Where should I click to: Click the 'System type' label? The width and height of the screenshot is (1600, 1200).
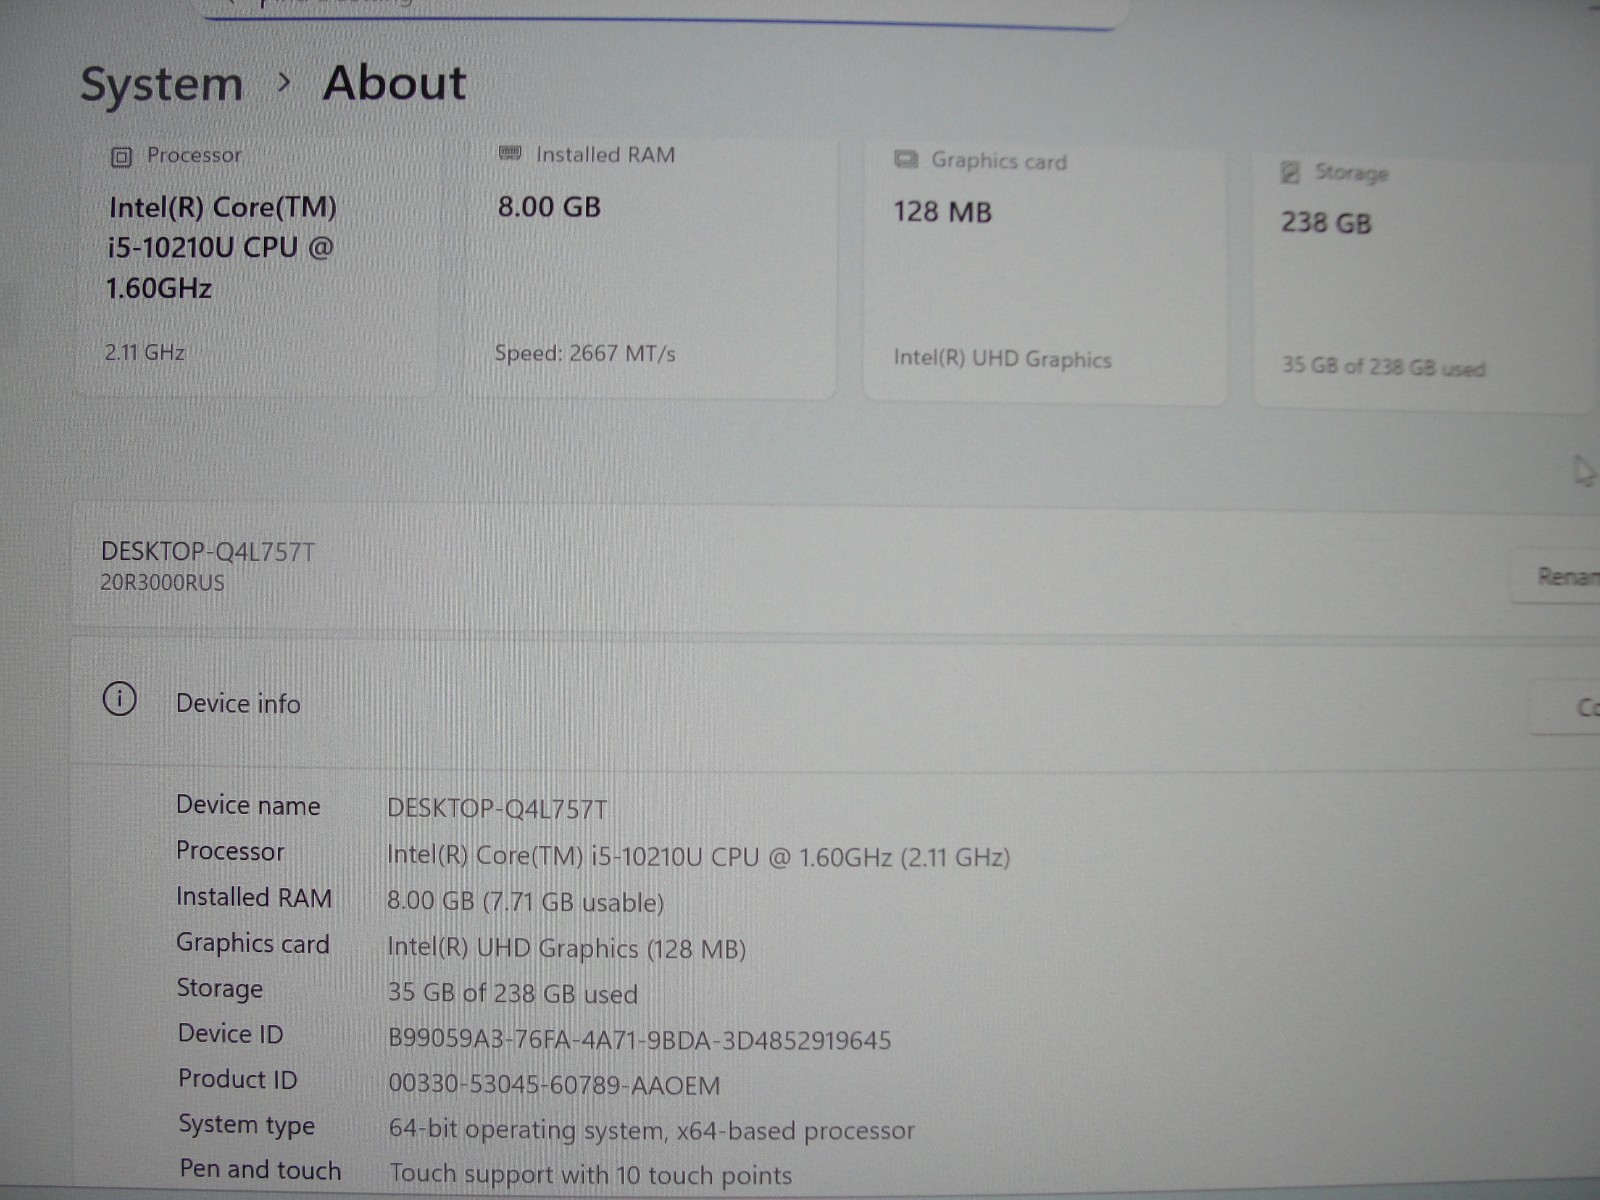(x=246, y=1125)
